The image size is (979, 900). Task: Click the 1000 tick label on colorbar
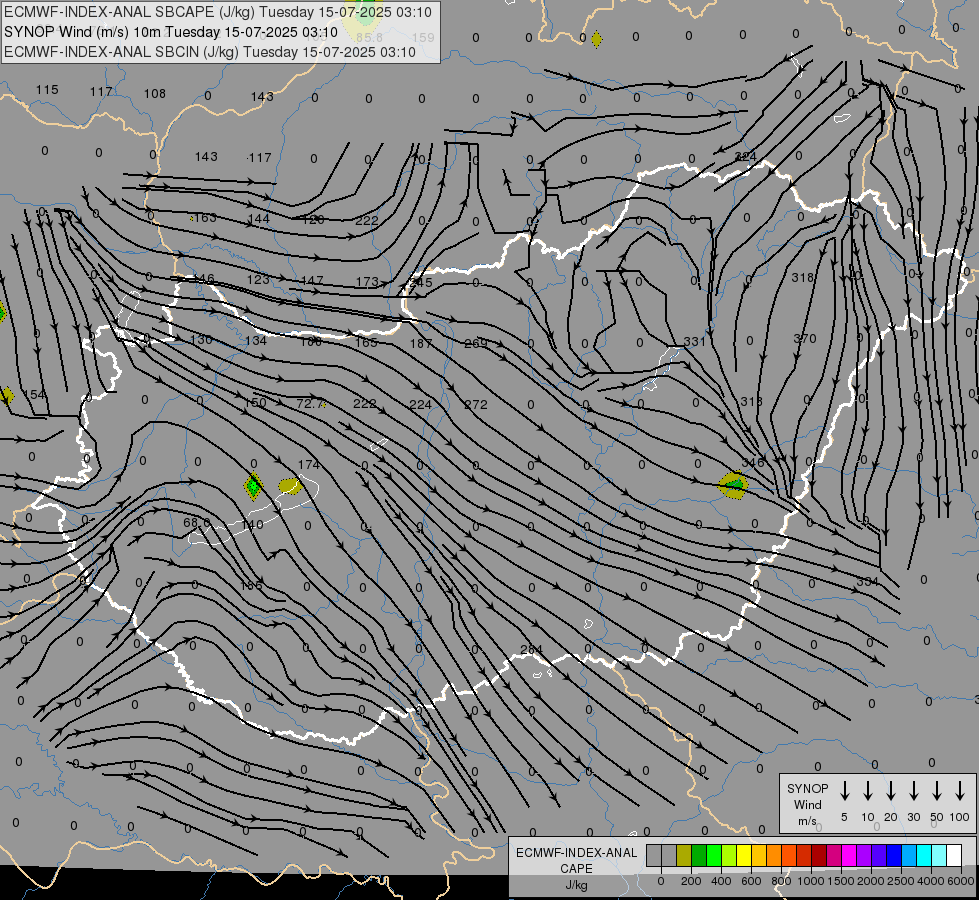[x=810, y=881]
